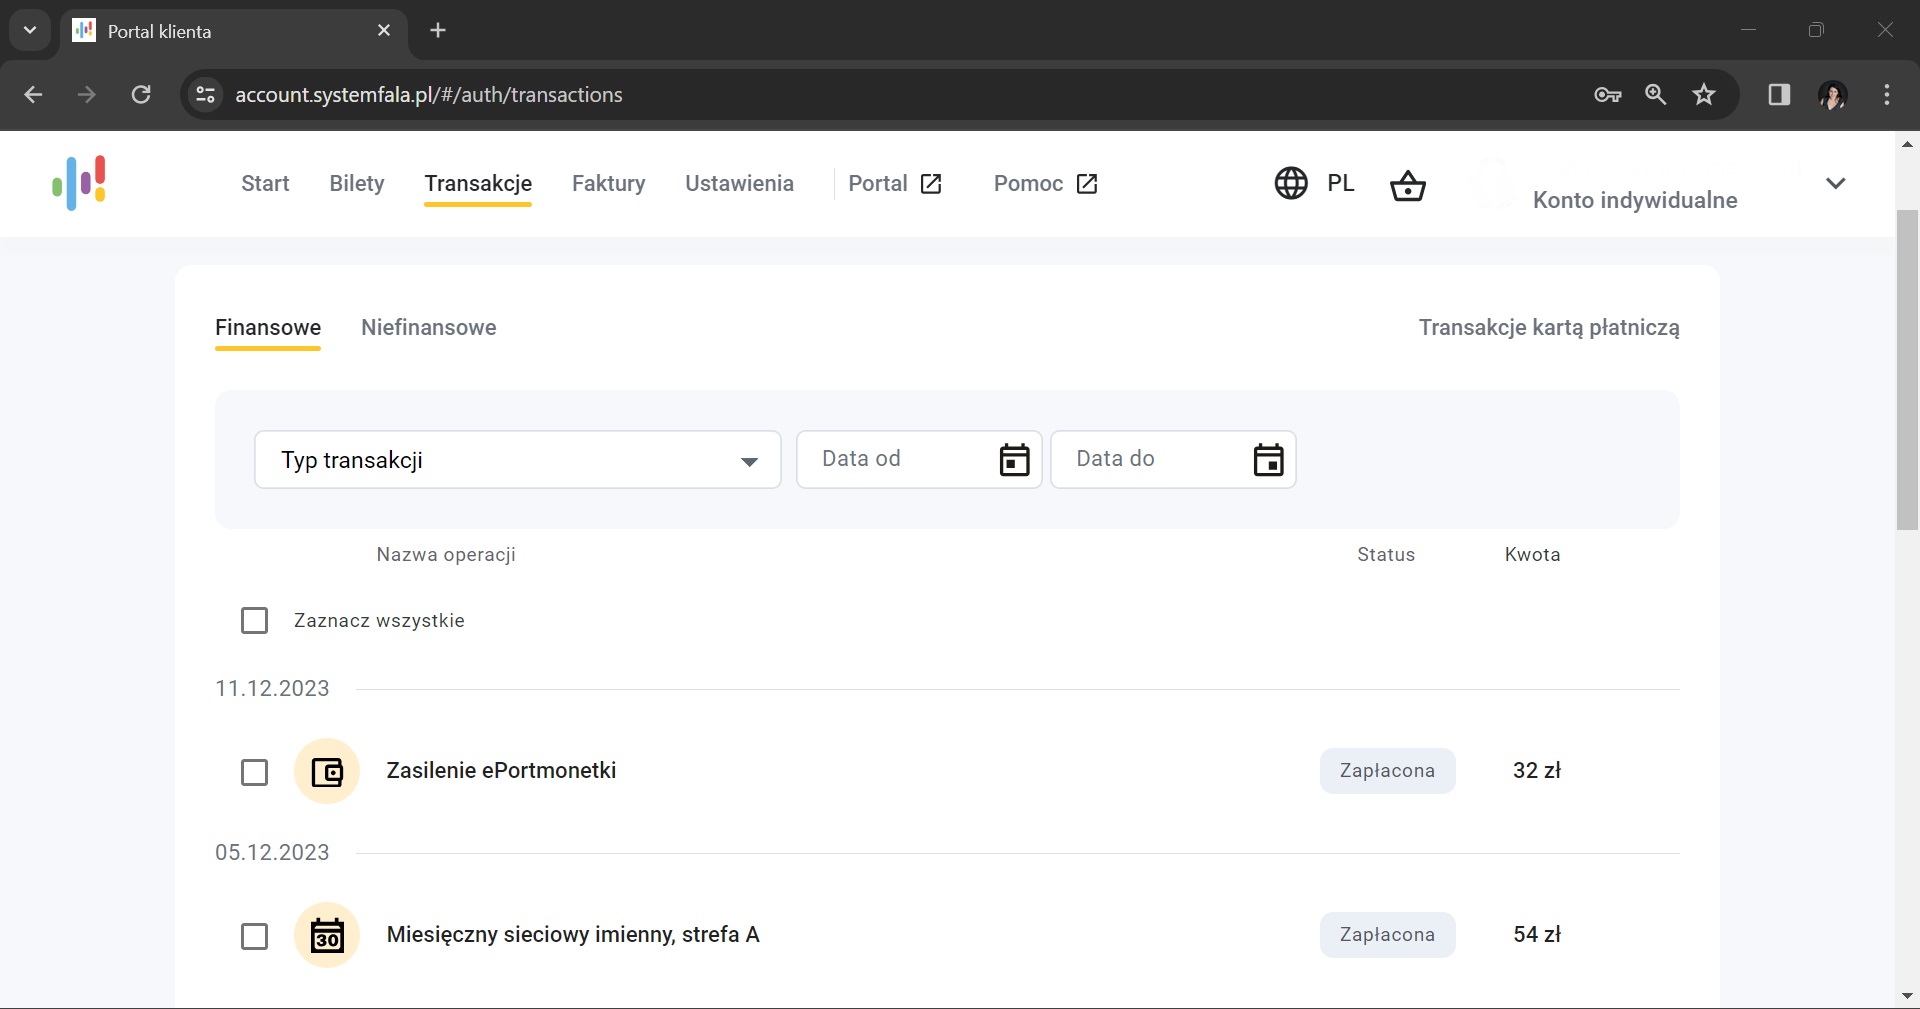Expand the Konto indywidualne account menu
Viewport: 1920px width, 1009px height.
pos(1835,183)
